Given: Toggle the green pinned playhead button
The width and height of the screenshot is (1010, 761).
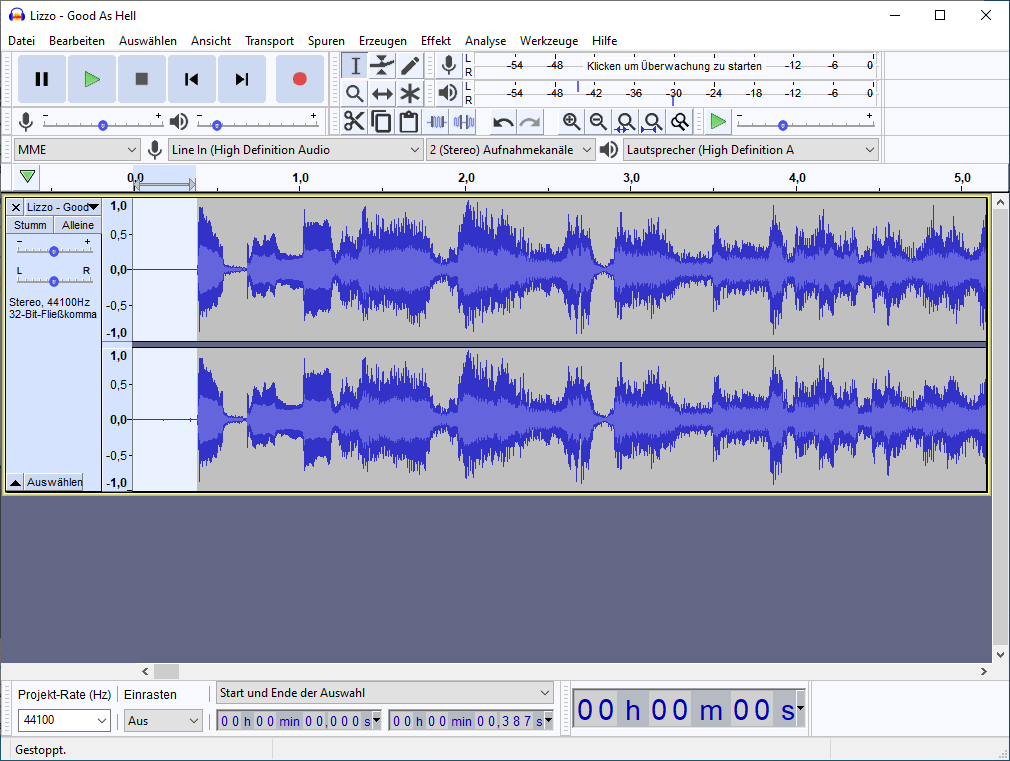Looking at the screenshot, I should click(28, 177).
